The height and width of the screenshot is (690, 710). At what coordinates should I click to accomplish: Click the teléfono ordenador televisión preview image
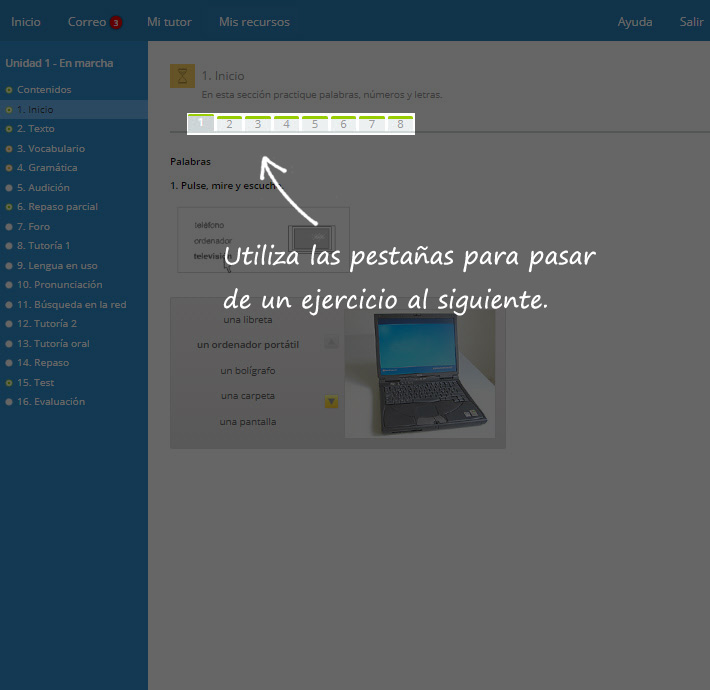coord(263,240)
